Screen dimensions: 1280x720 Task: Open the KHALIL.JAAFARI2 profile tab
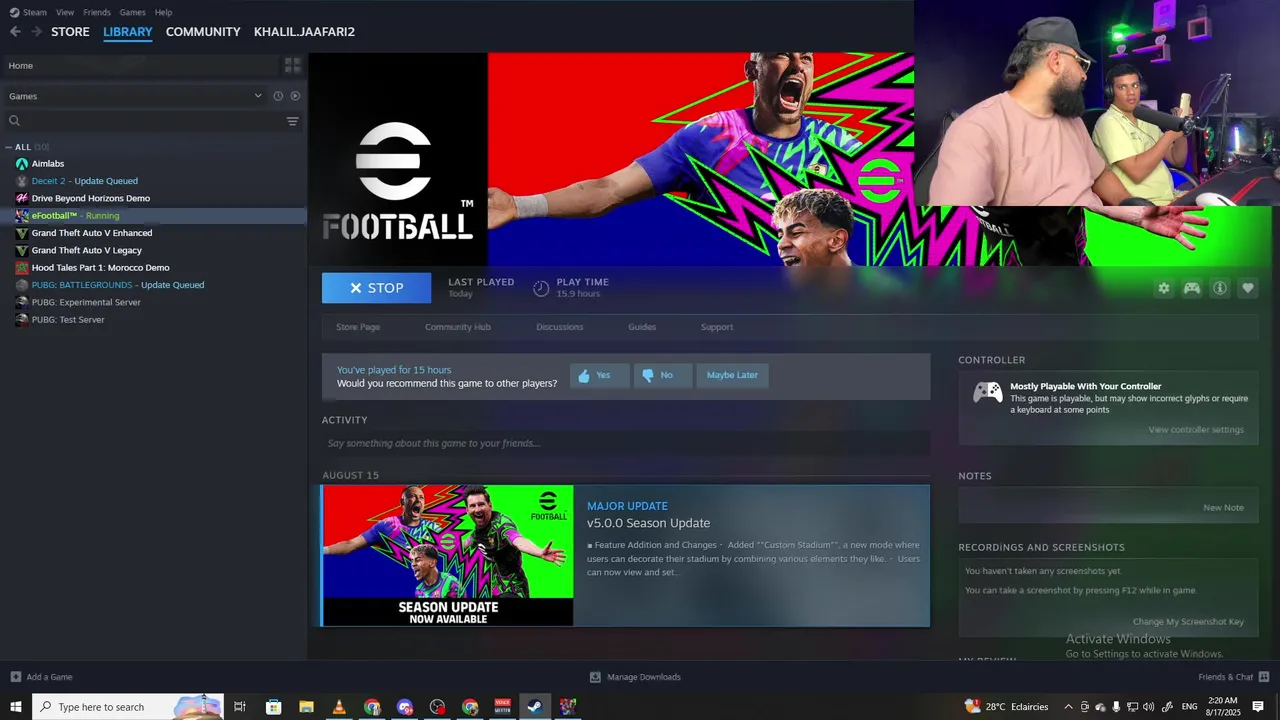[x=304, y=32]
